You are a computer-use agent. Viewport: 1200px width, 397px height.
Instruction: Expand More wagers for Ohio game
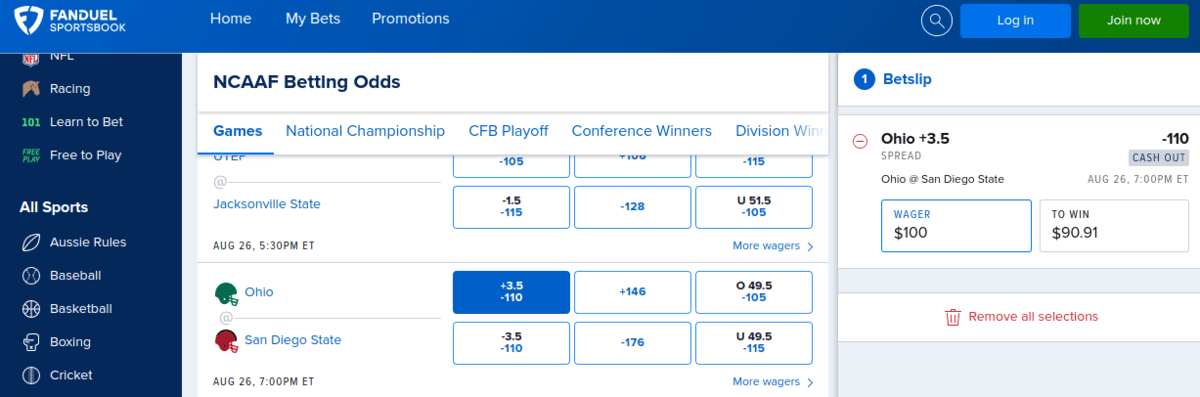pos(773,381)
